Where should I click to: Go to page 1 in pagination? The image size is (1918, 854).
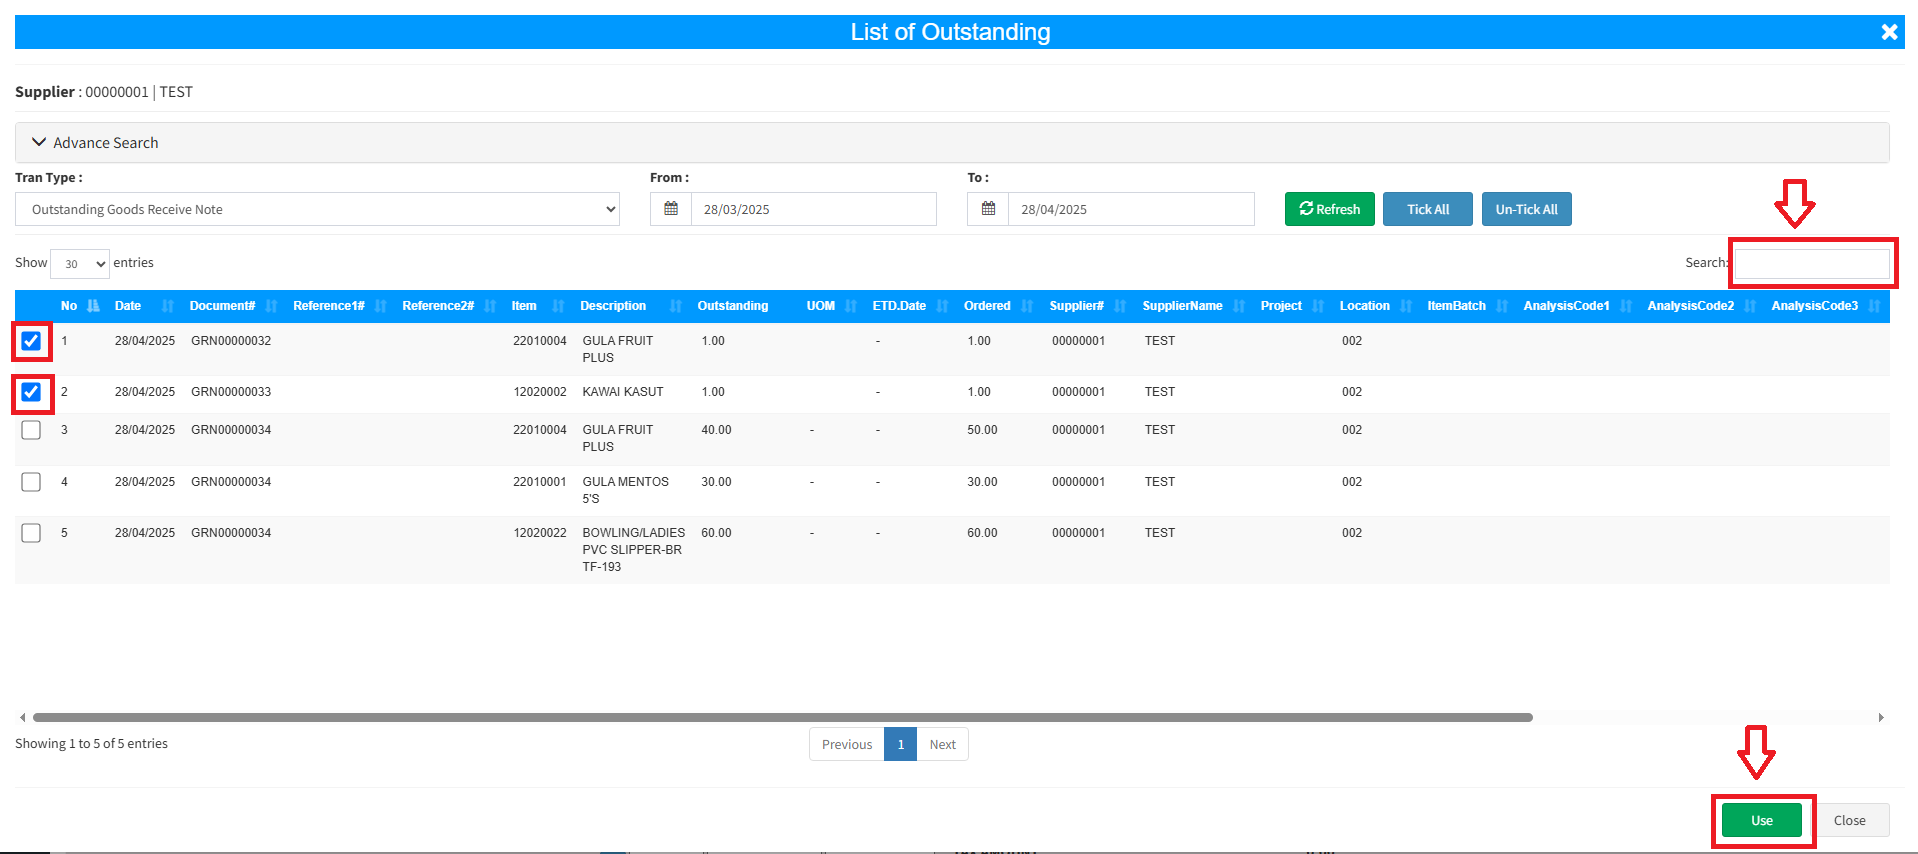tap(900, 744)
